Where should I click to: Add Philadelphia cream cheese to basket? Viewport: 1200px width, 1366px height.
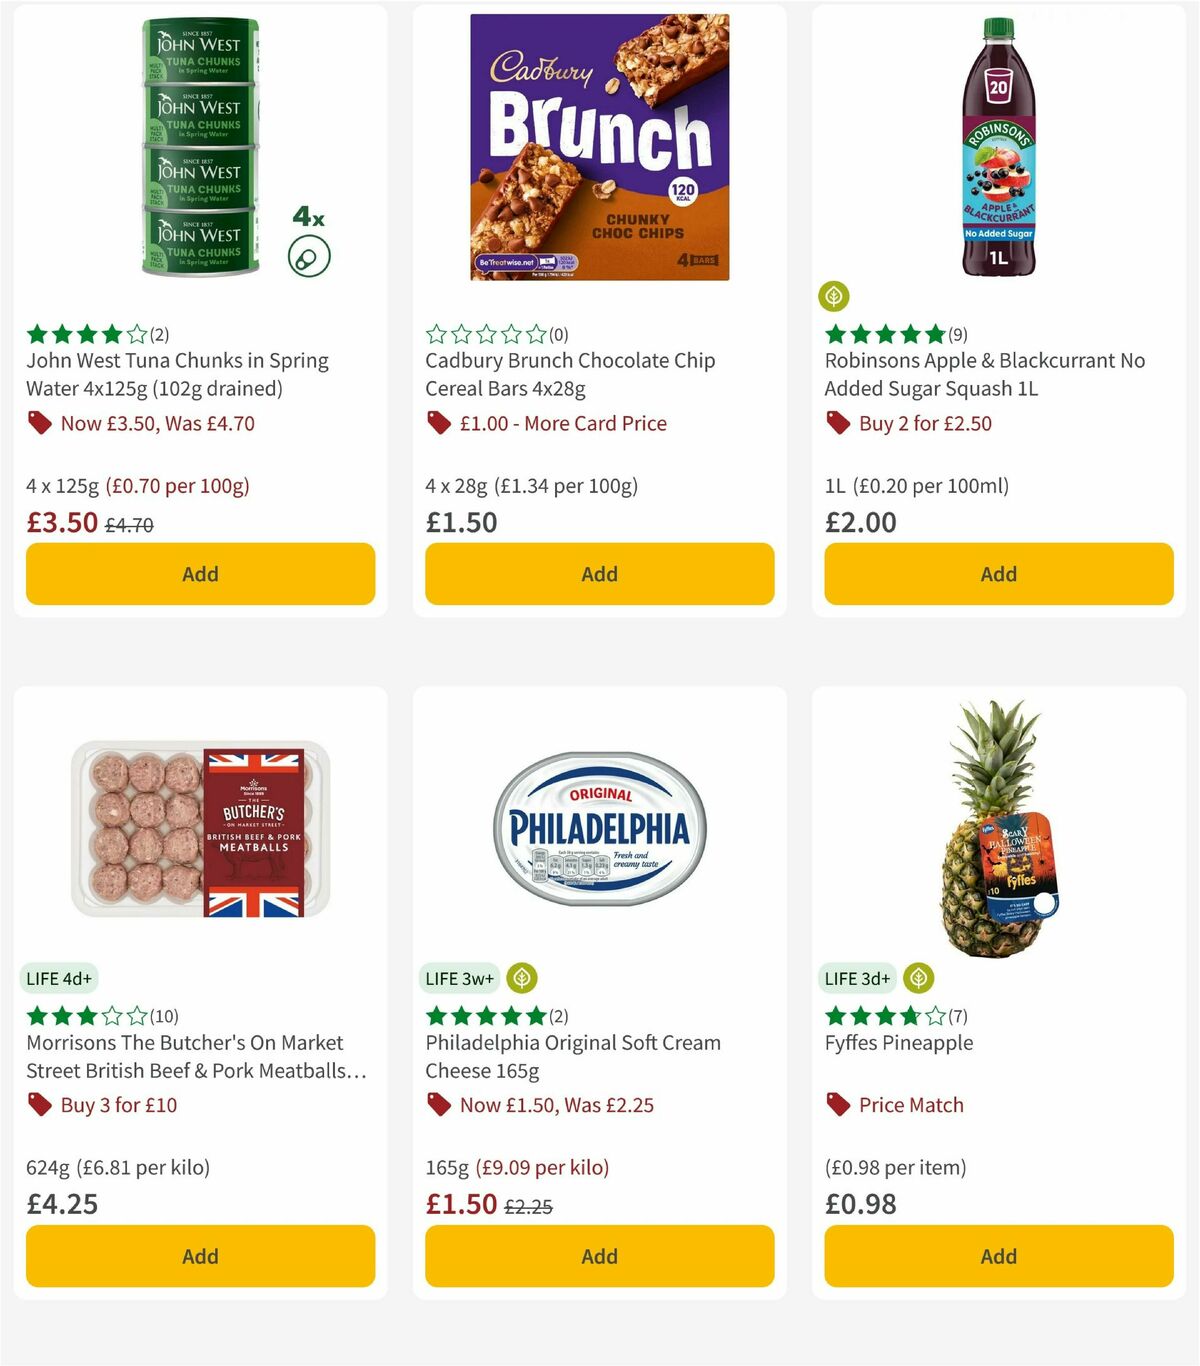click(x=599, y=1256)
